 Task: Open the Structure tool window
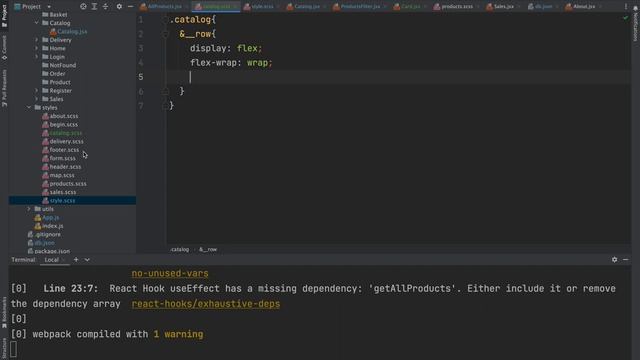[x=4, y=348]
